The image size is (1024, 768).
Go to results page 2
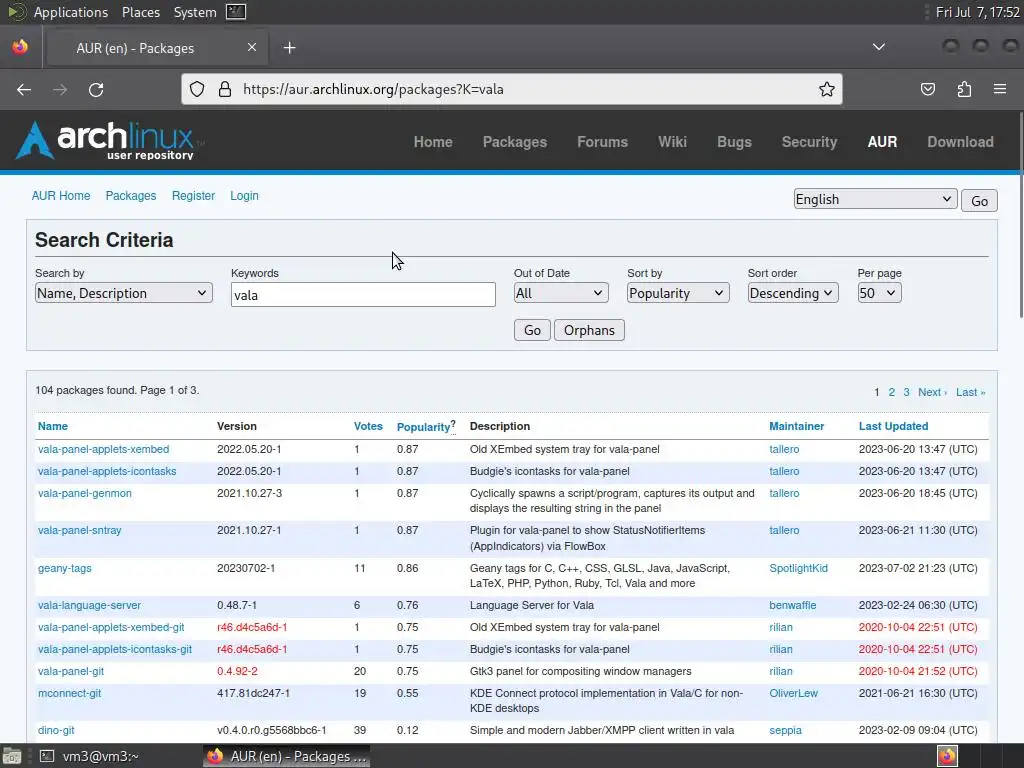tap(891, 392)
